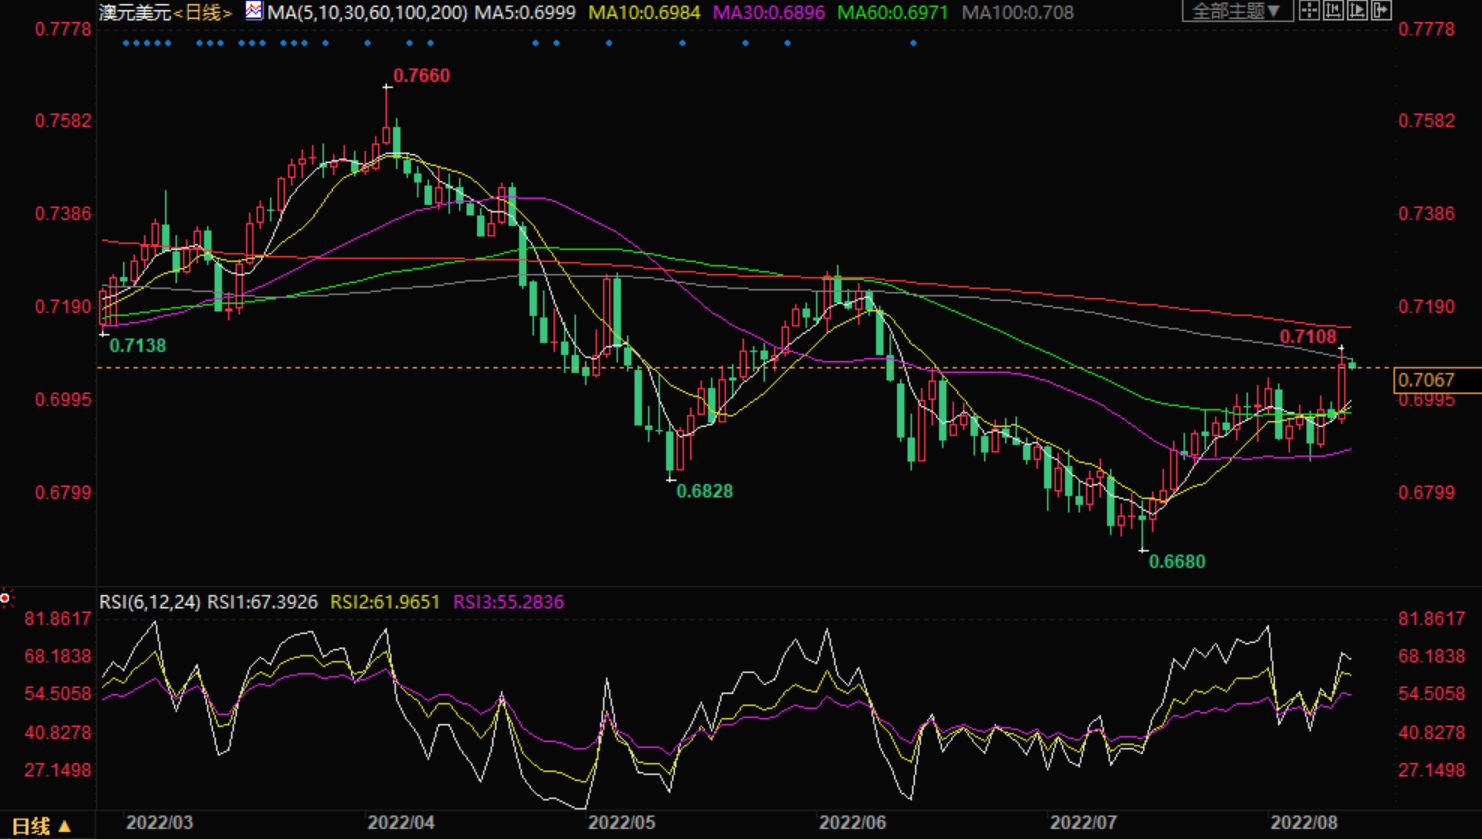The width and height of the screenshot is (1482, 839).
Task: Click the rightmost blue event dot
Action: coord(913,43)
